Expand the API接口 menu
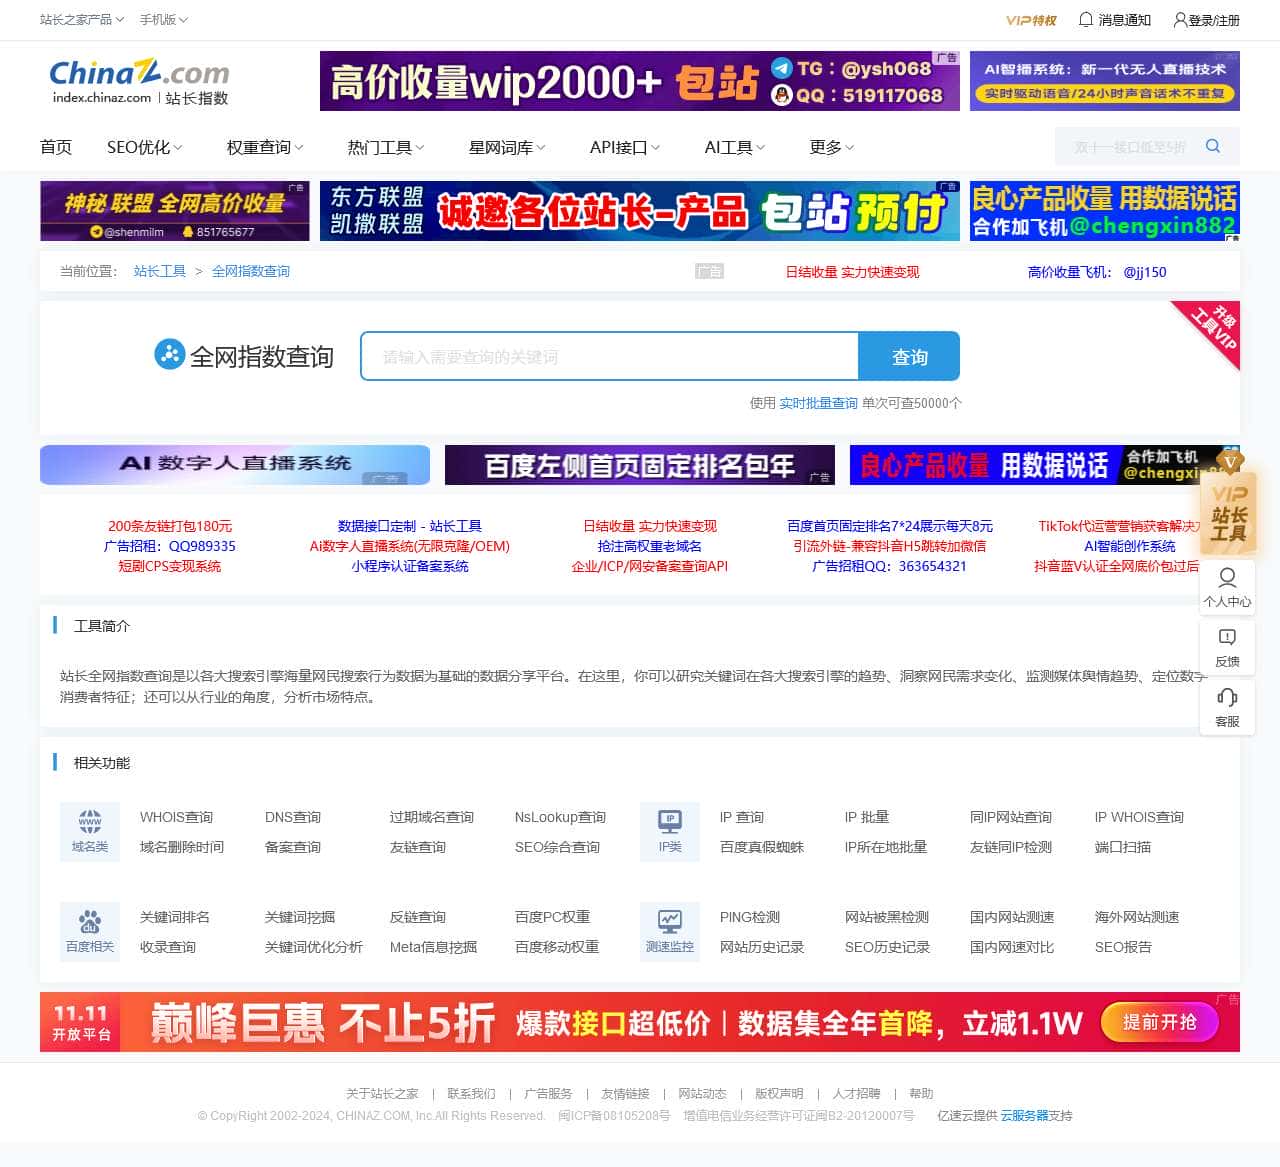 [x=625, y=147]
